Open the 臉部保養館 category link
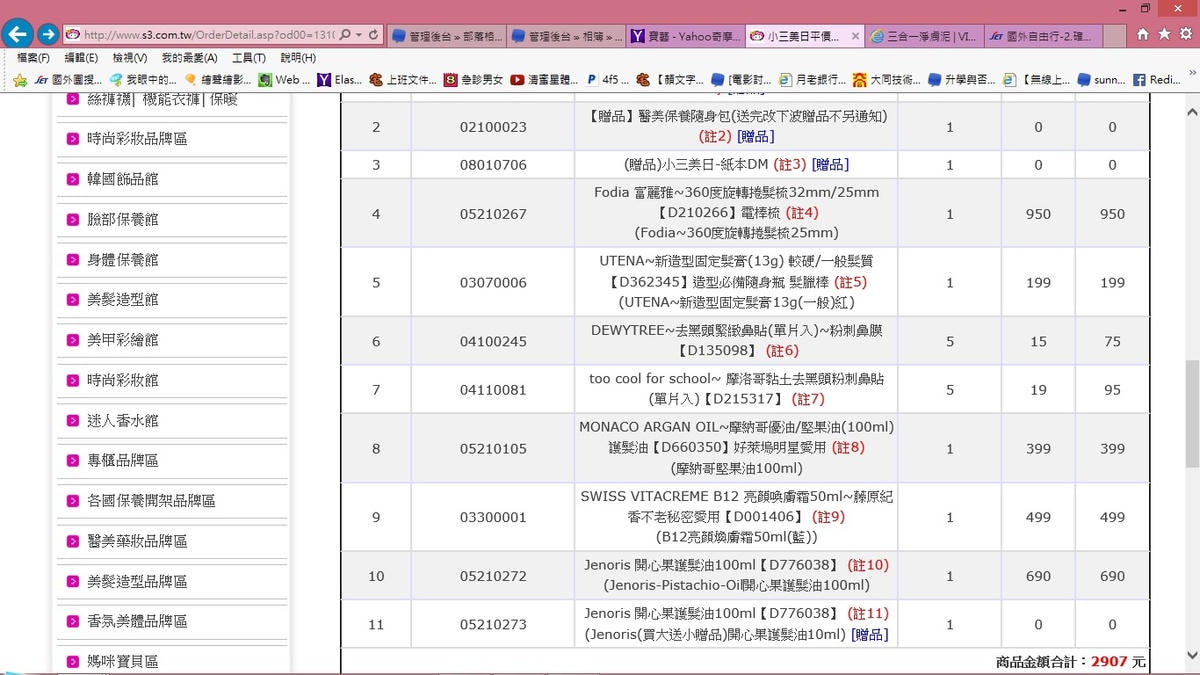1200x675 pixels. point(122,219)
